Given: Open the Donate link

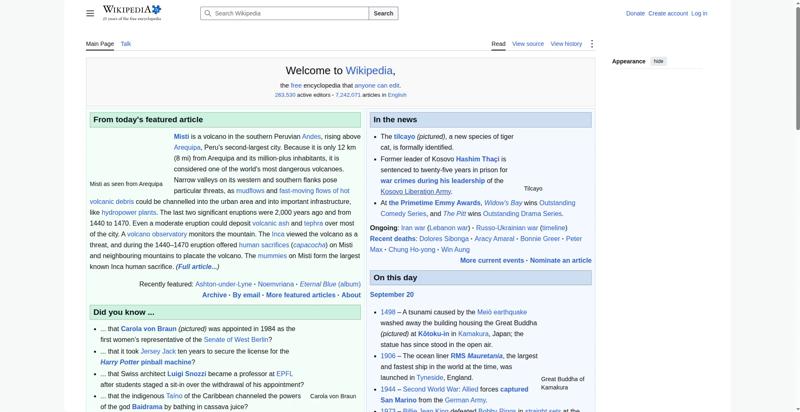Looking at the screenshot, I should point(635,14).
